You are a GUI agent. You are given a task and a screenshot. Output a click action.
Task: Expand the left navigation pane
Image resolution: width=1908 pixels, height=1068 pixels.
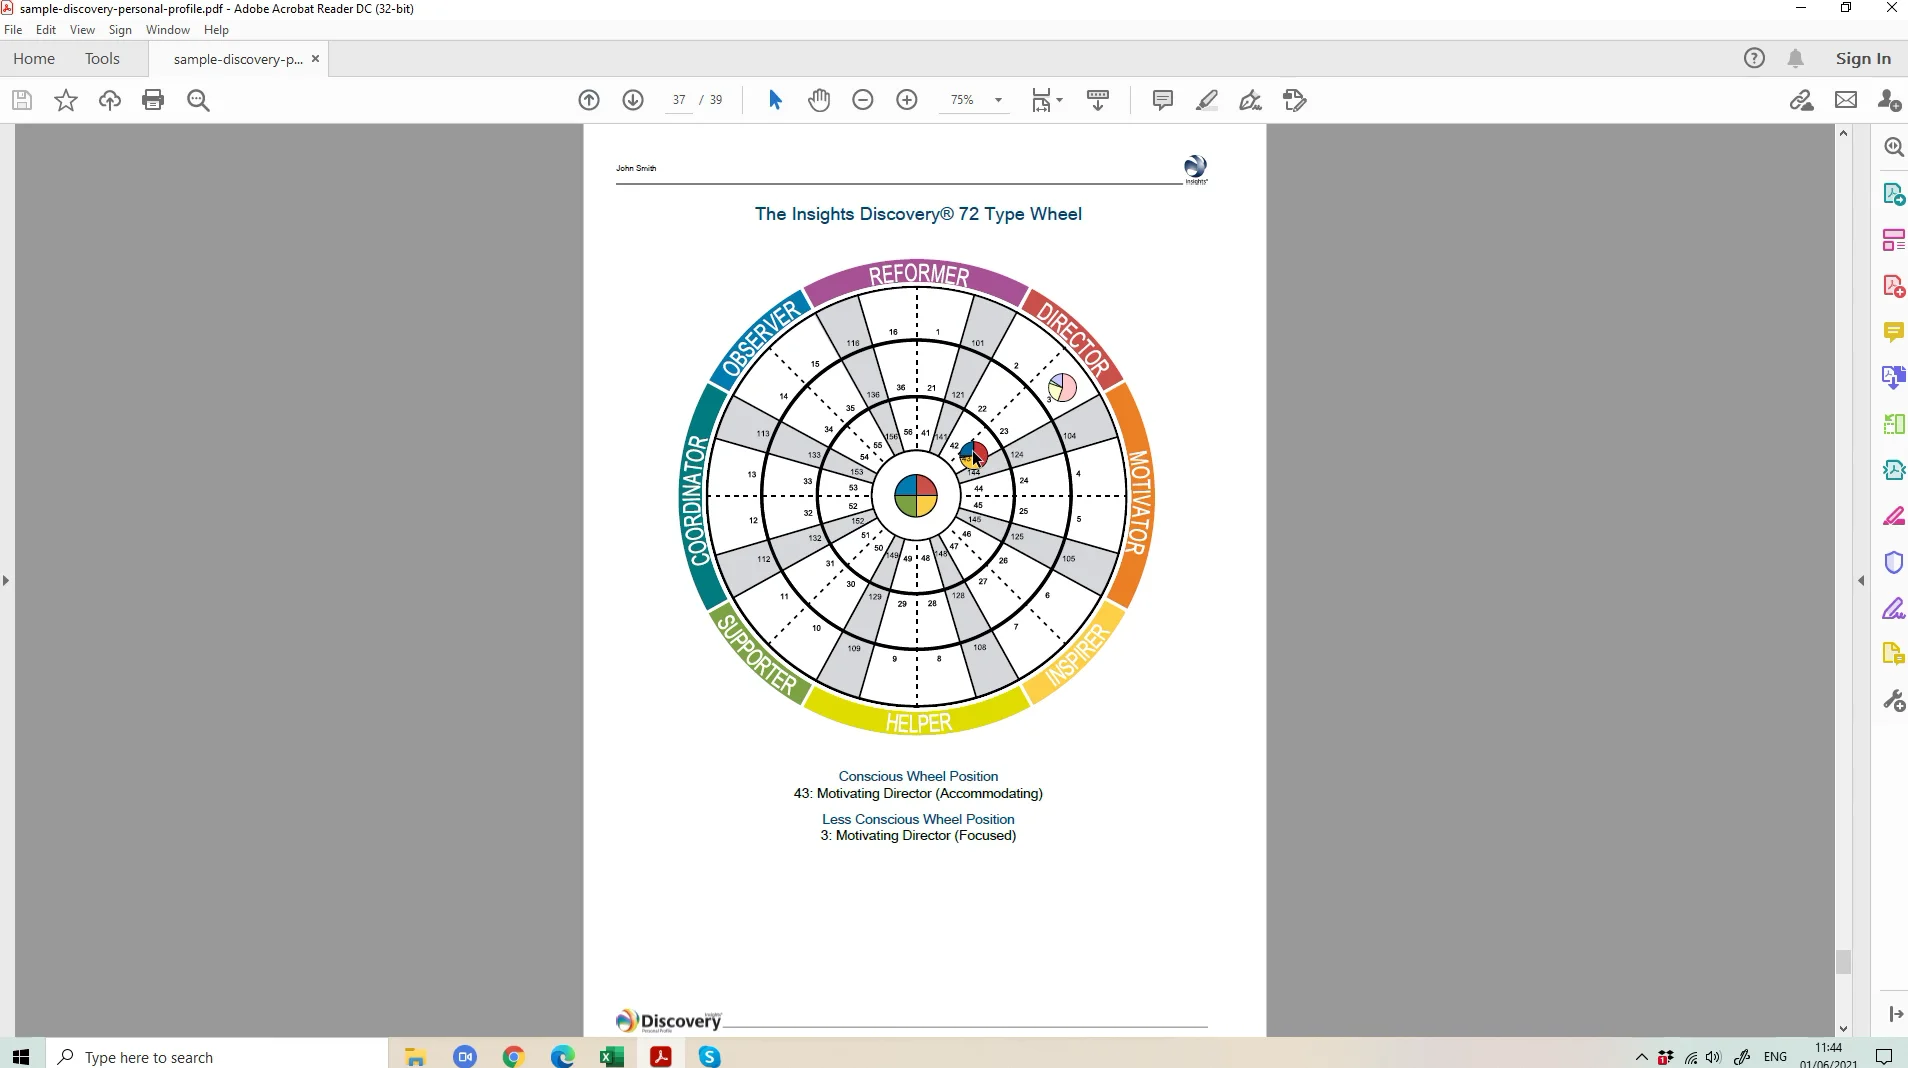5,582
